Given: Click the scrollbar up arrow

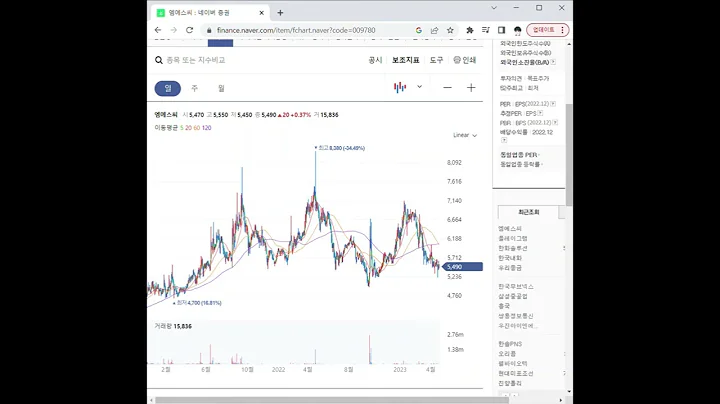Looking at the screenshot, I should pyautogui.click(x=569, y=44).
